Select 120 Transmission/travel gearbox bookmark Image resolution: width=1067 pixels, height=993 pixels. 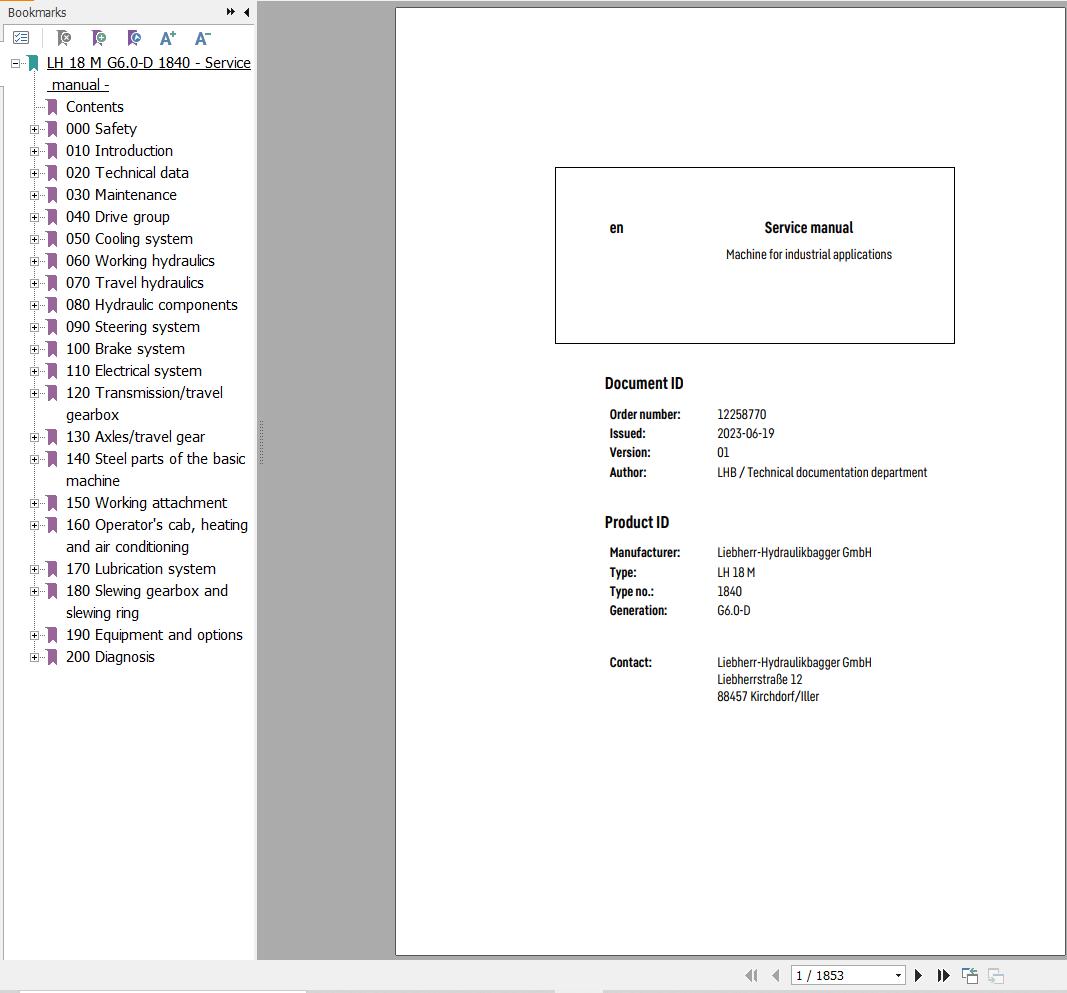point(144,404)
